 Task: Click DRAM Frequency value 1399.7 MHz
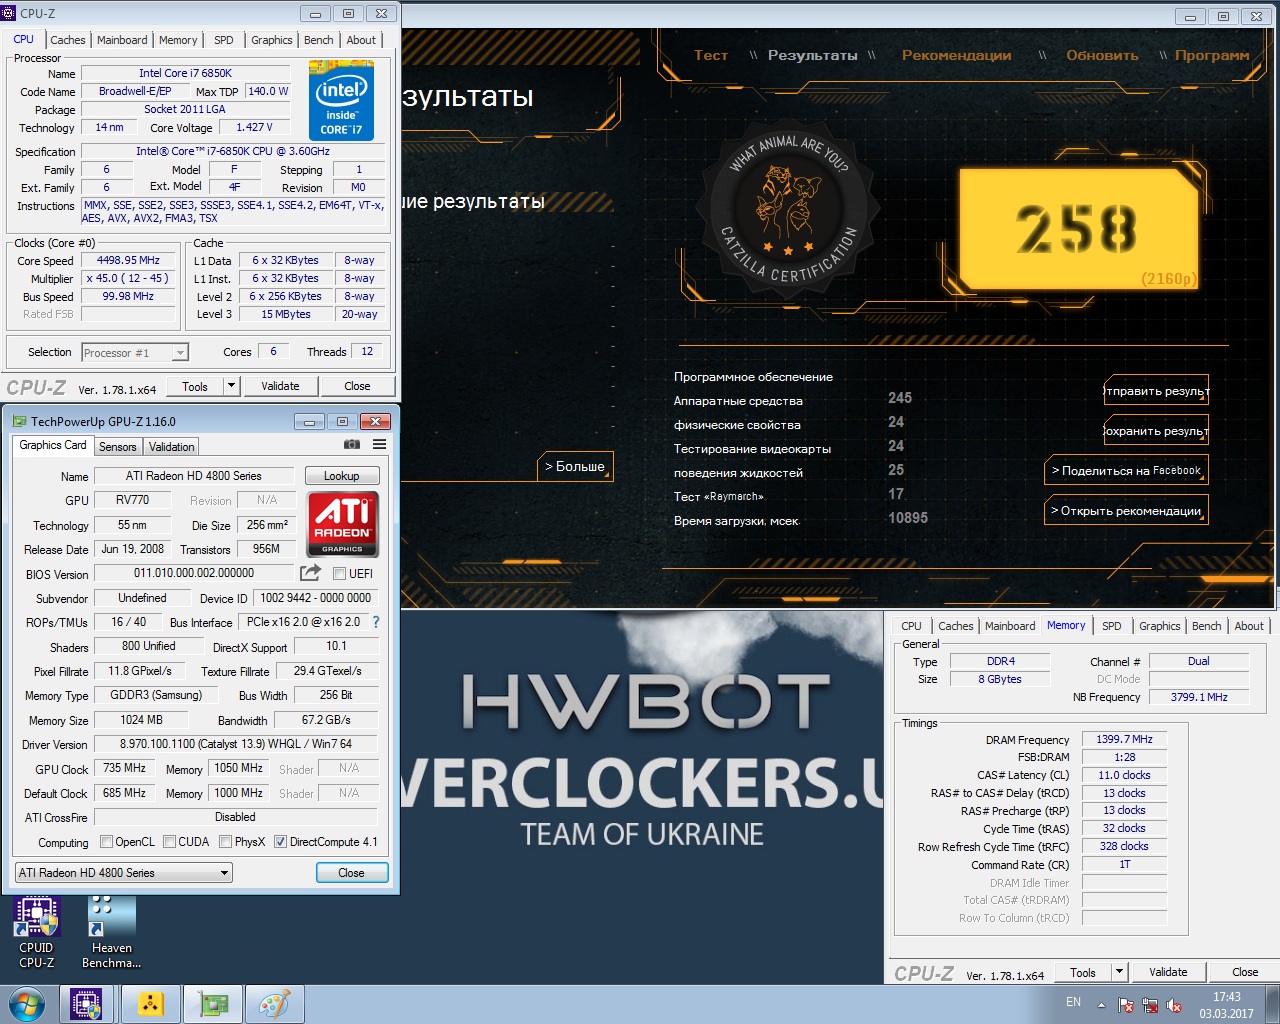tap(1124, 739)
